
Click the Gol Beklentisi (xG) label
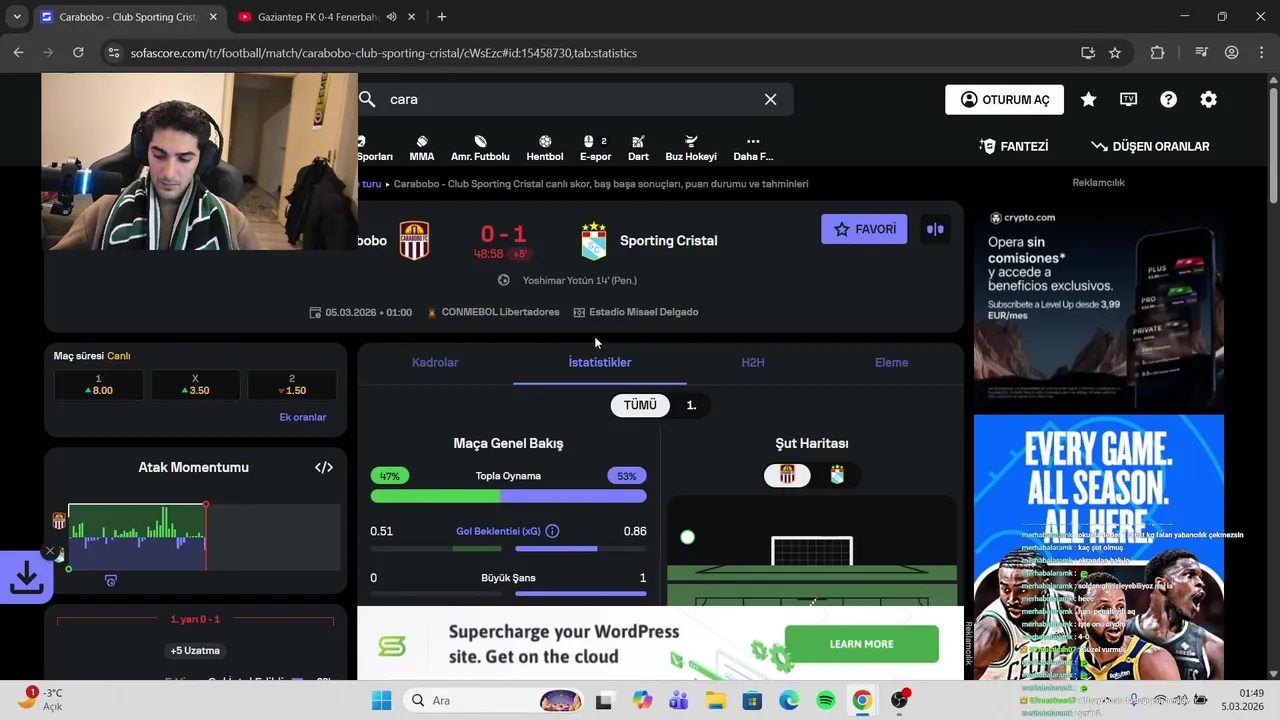pyautogui.click(x=498, y=531)
